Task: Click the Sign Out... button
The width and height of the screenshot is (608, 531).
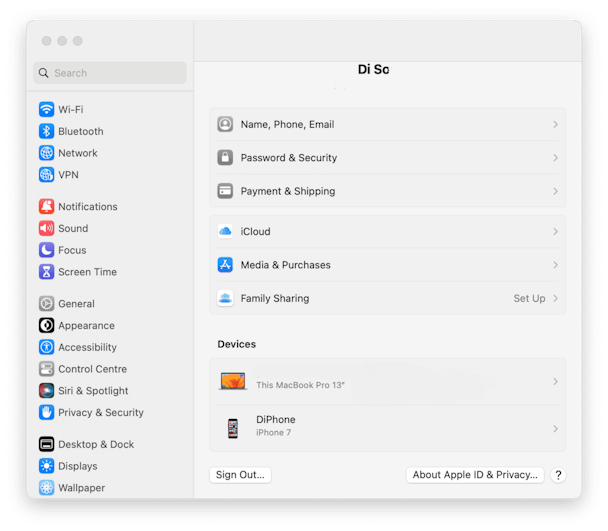Action: 240,475
